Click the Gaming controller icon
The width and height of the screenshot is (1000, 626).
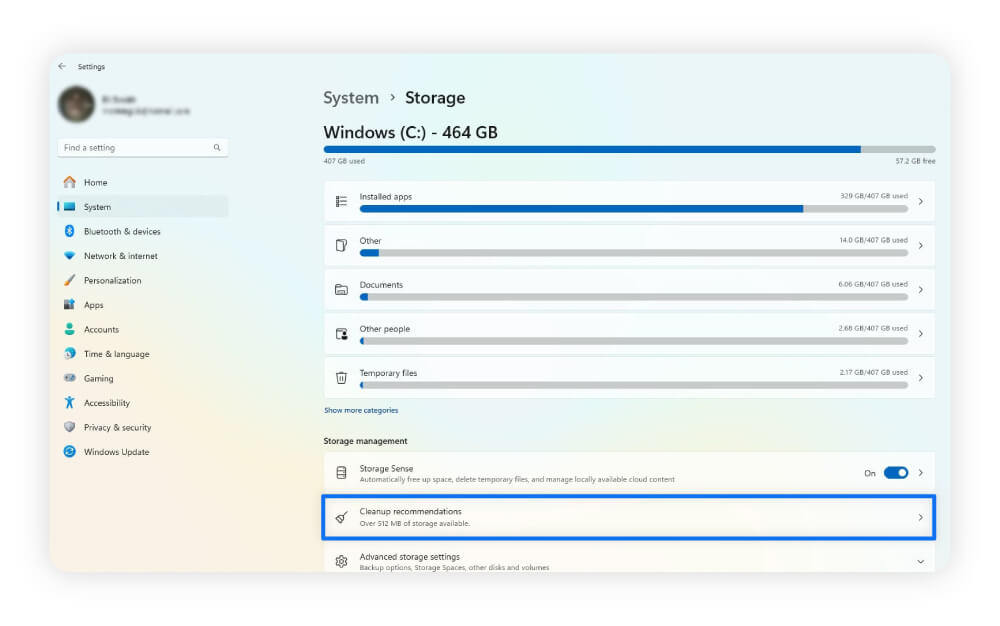tap(70, 378)
